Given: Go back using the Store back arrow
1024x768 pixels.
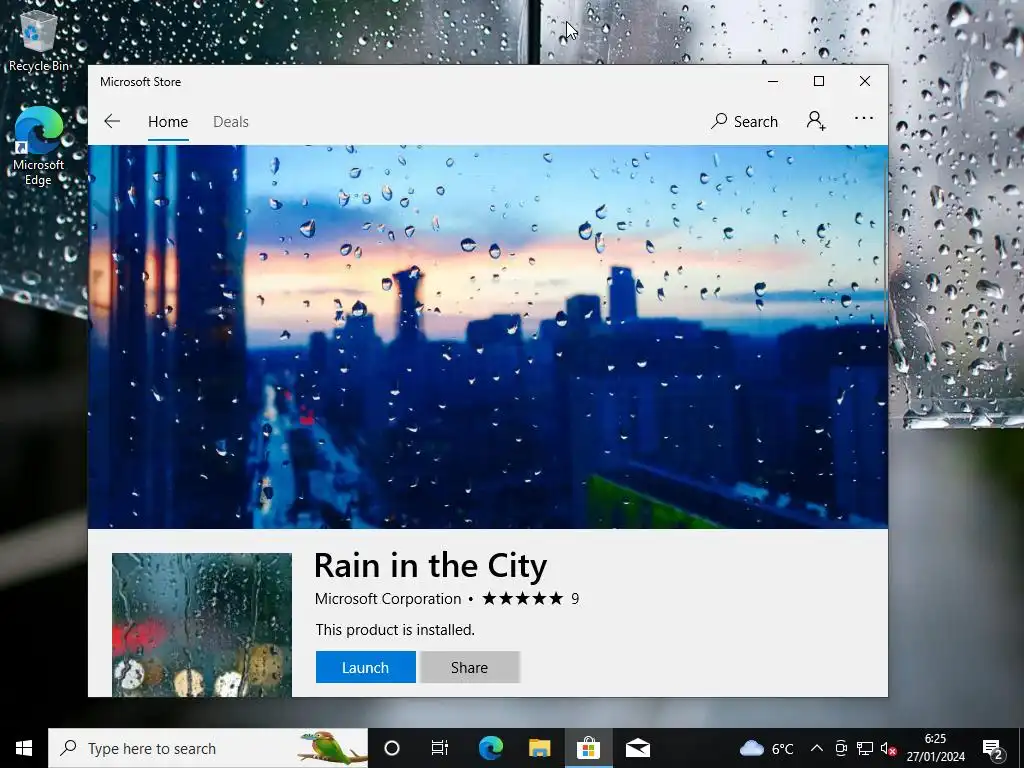Looking at the screenshot, I should coord(112,121).
